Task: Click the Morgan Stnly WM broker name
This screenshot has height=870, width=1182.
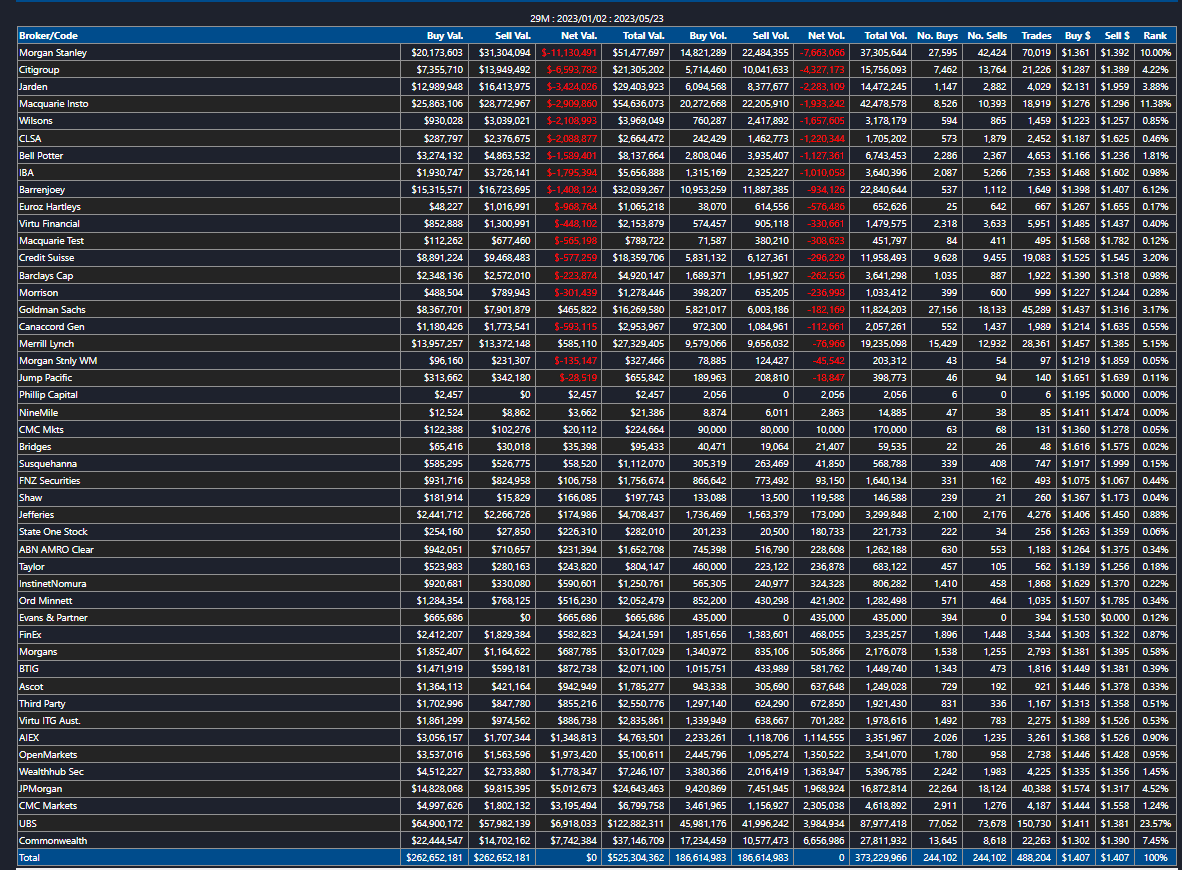Action: pos(58,360)
